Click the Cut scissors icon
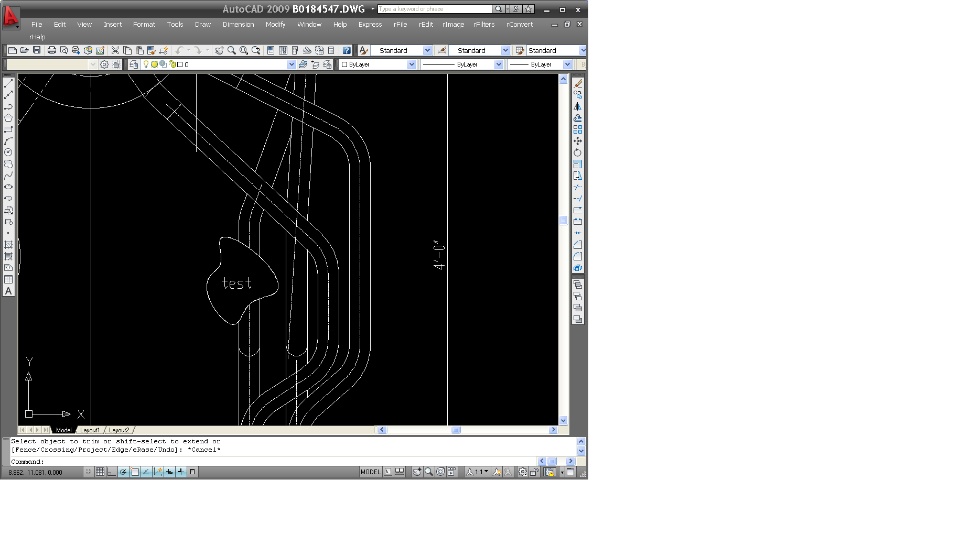Screen dimensions: 960x546 coord(115,50)
